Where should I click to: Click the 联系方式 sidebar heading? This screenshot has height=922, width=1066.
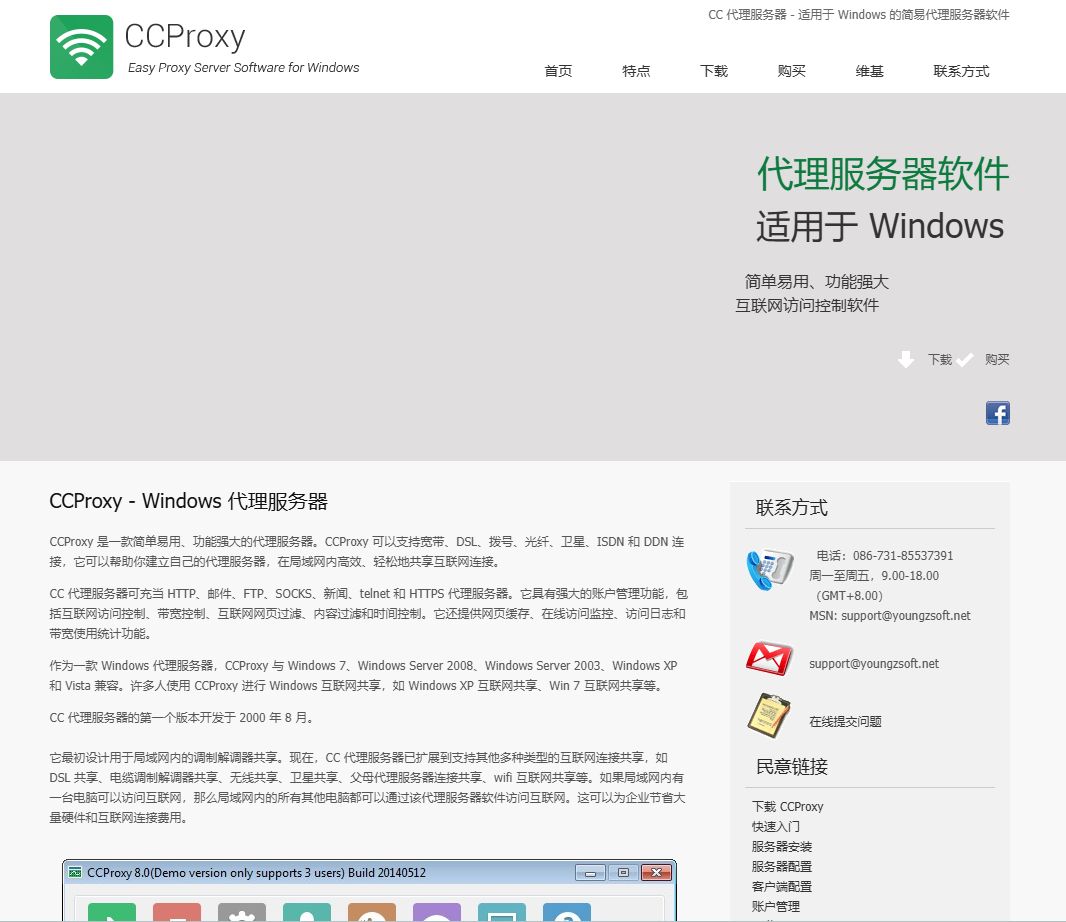(791, 508)
